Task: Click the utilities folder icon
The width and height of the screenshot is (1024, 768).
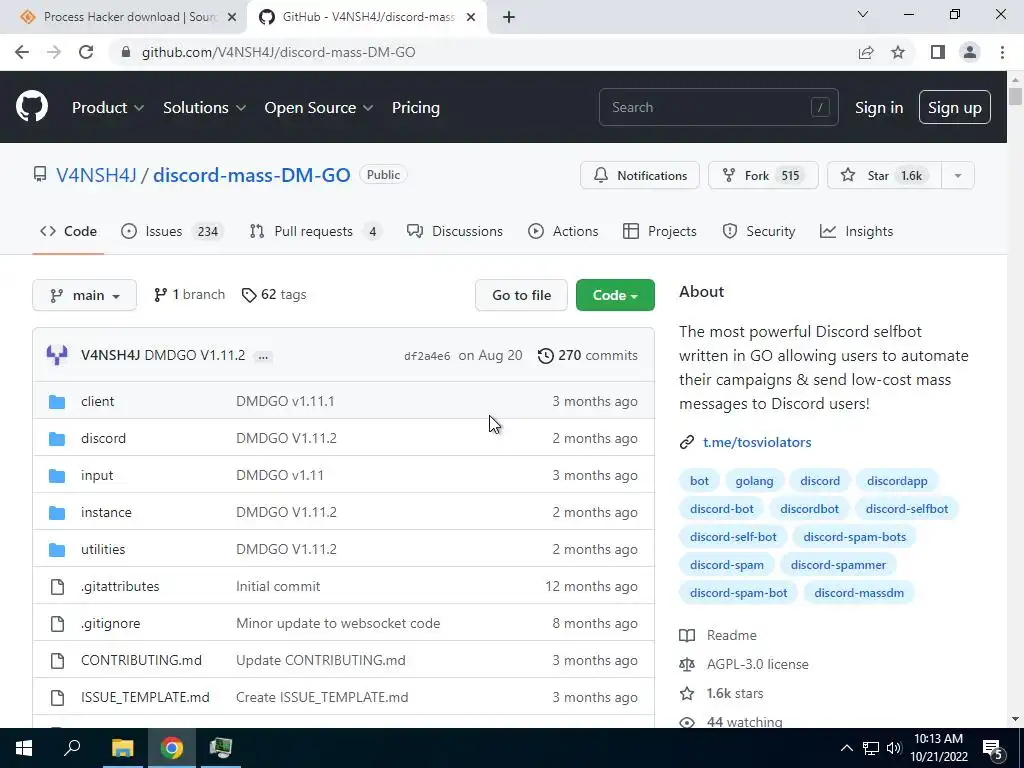Action: point(57,550)
